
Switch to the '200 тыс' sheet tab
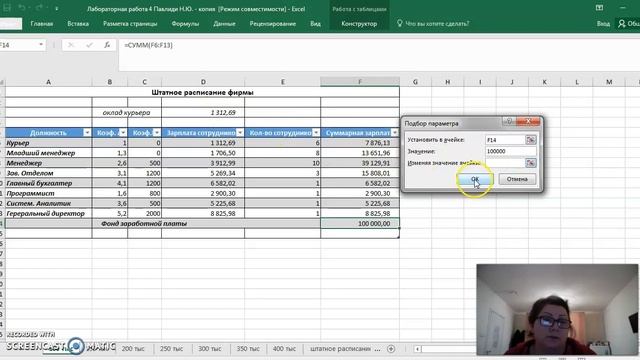133,349
